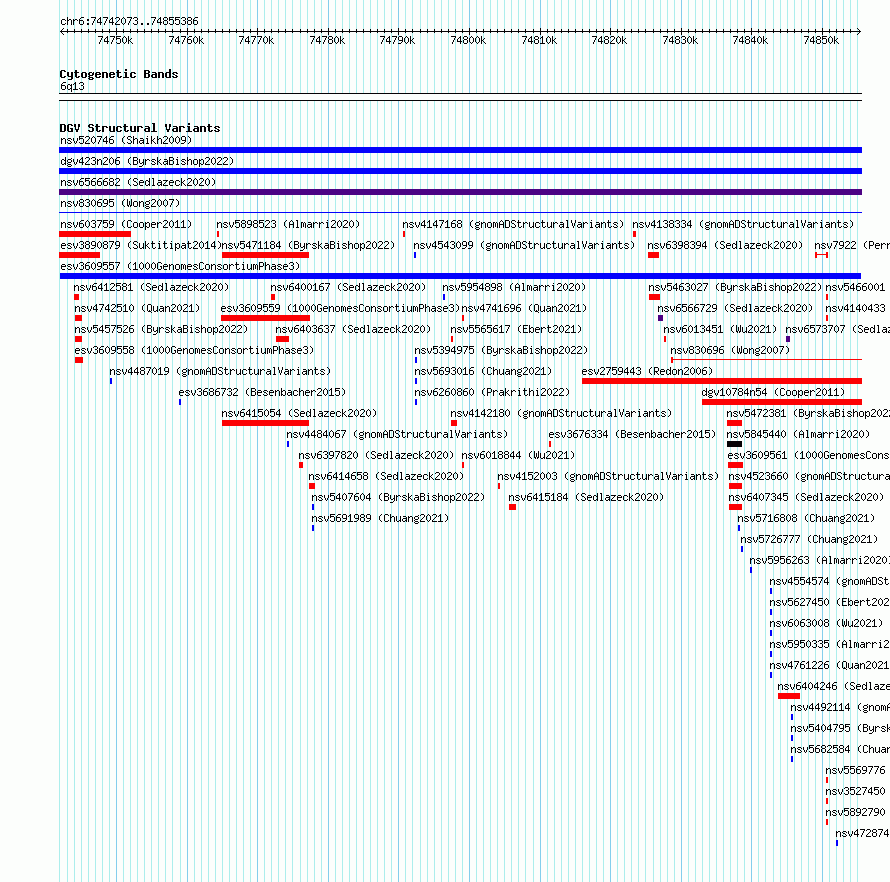
Task: Click nsv4741696 (Quan2021) label
Action: [524, 308]
